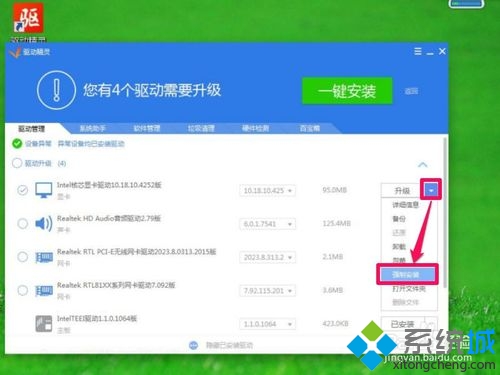The image size is (500, 375).
Task: Click the motherboard icon for IntelTEE driver
Action: click(x=44, y=323)
